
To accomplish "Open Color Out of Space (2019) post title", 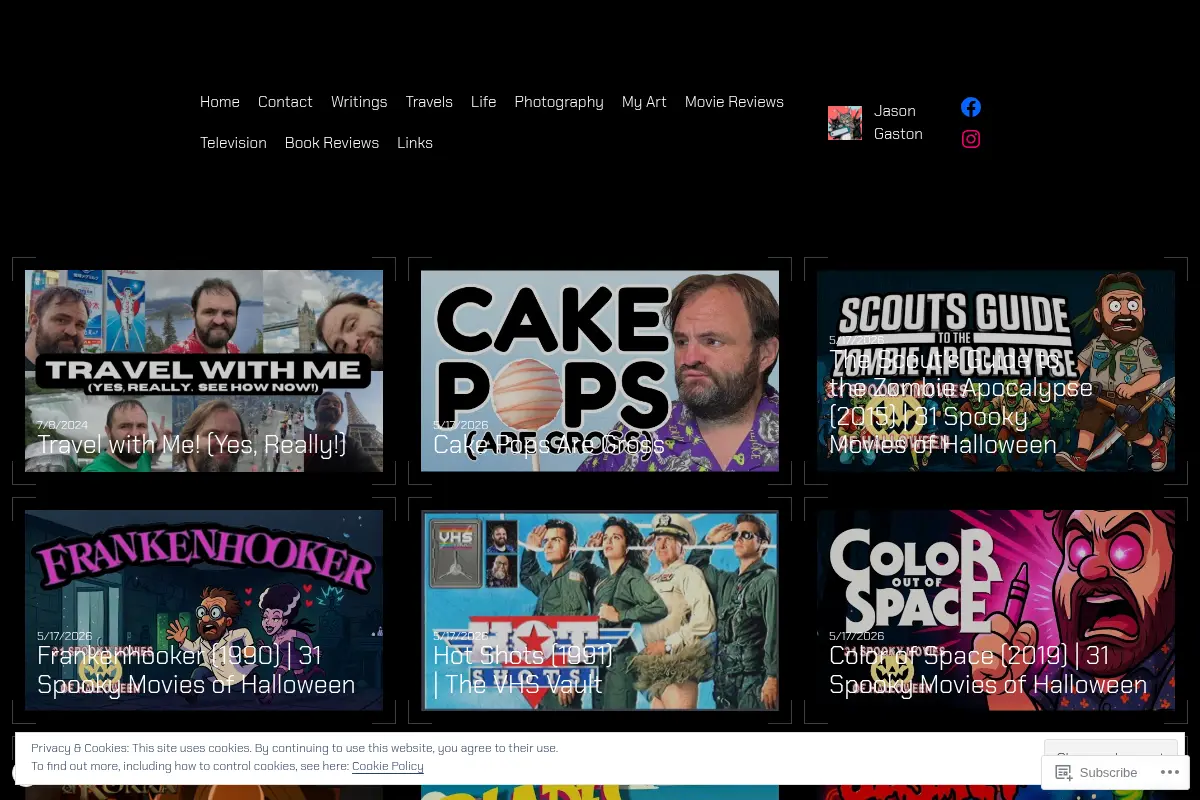I will point(988,670).
